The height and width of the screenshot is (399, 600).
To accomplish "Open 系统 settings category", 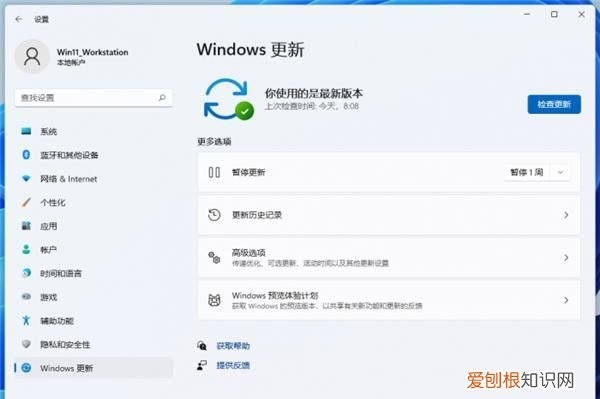I will click(x=93, y=132).
